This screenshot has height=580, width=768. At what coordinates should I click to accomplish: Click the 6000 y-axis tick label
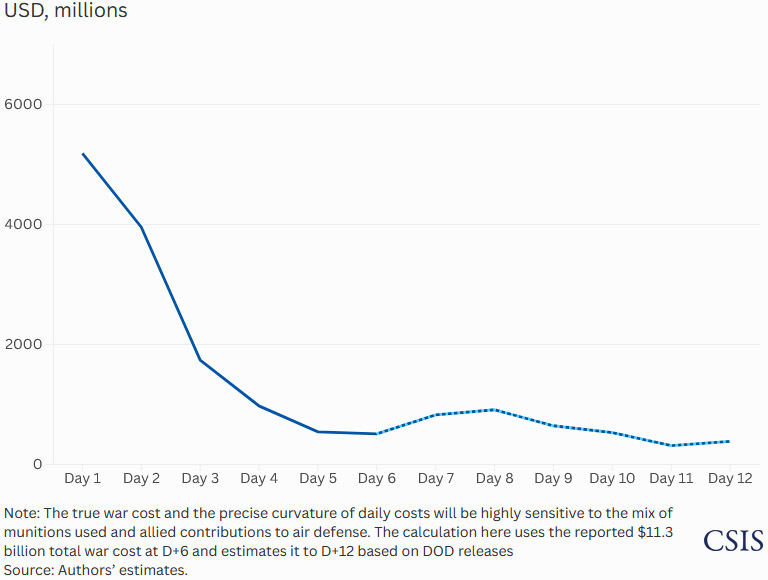25,105
